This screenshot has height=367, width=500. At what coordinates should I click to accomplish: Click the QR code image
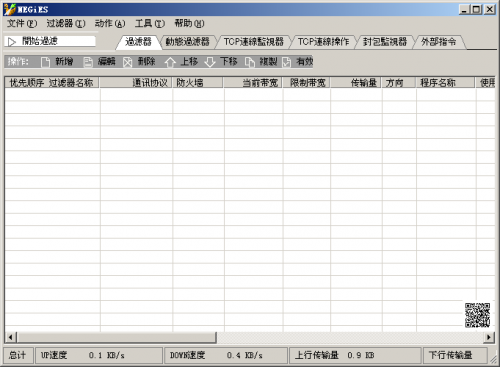tap(477, 315)
